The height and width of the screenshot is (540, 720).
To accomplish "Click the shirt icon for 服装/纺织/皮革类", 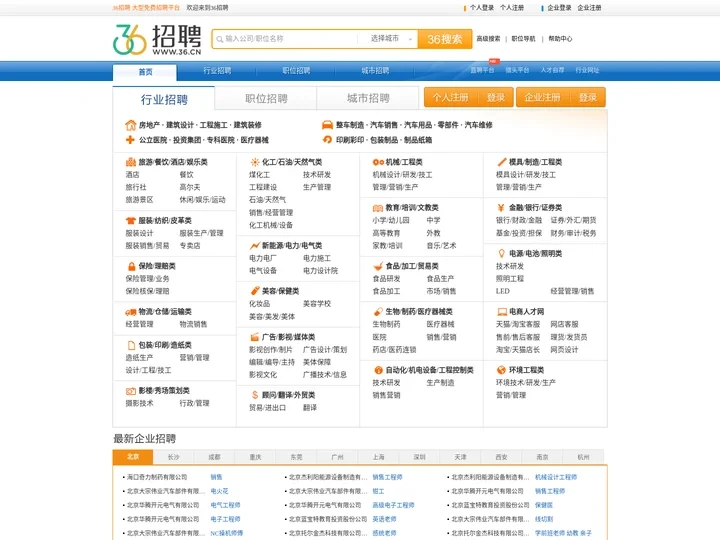I will click(x=131, y=220).
